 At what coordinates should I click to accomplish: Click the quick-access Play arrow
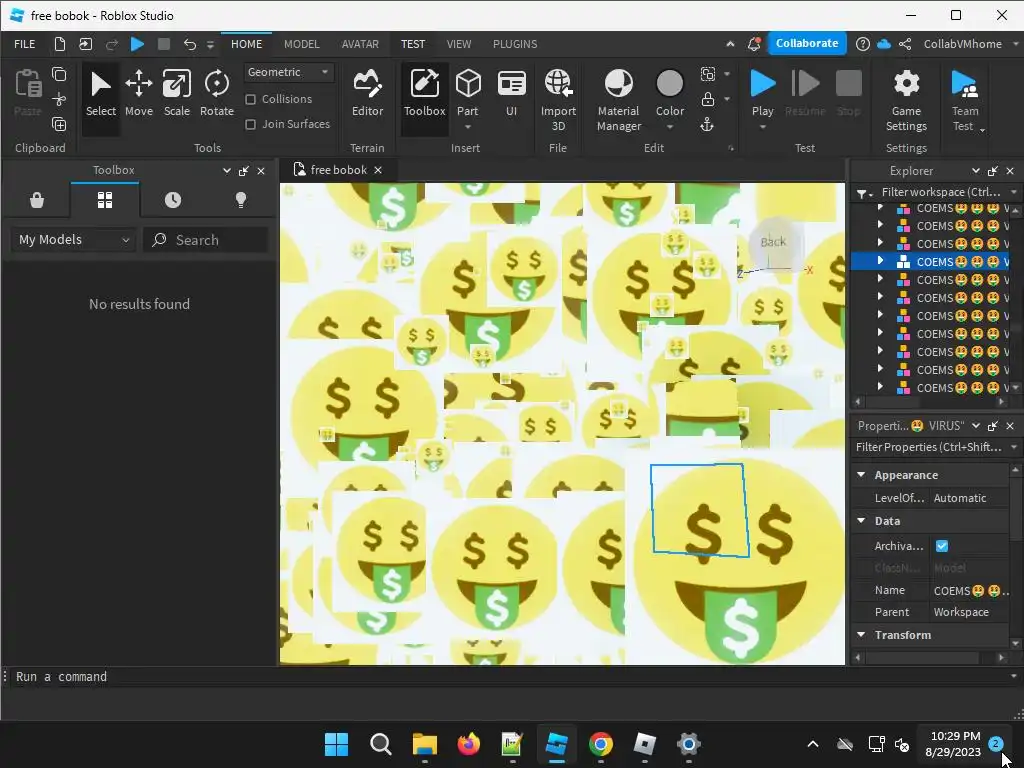137,44
